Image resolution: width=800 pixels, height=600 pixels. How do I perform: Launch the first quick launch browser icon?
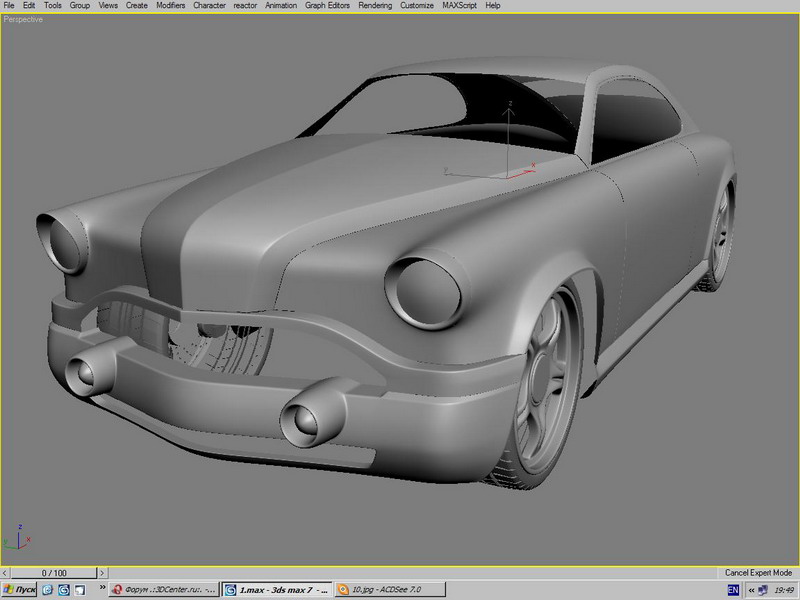47,590
